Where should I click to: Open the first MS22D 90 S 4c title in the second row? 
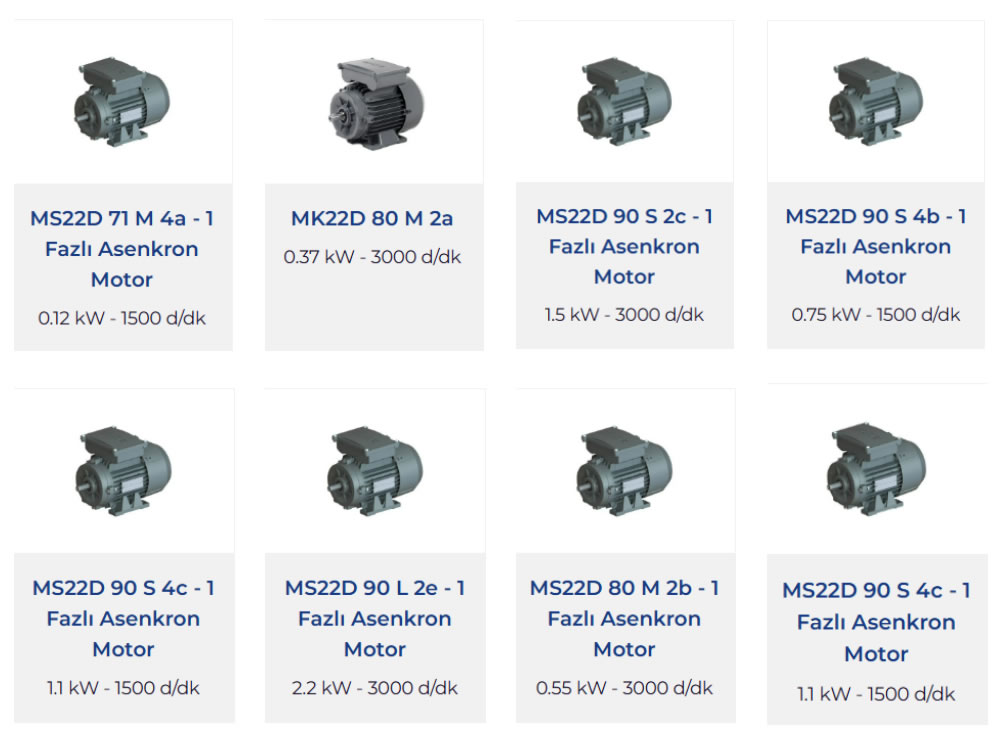click(x=124, y=618)
